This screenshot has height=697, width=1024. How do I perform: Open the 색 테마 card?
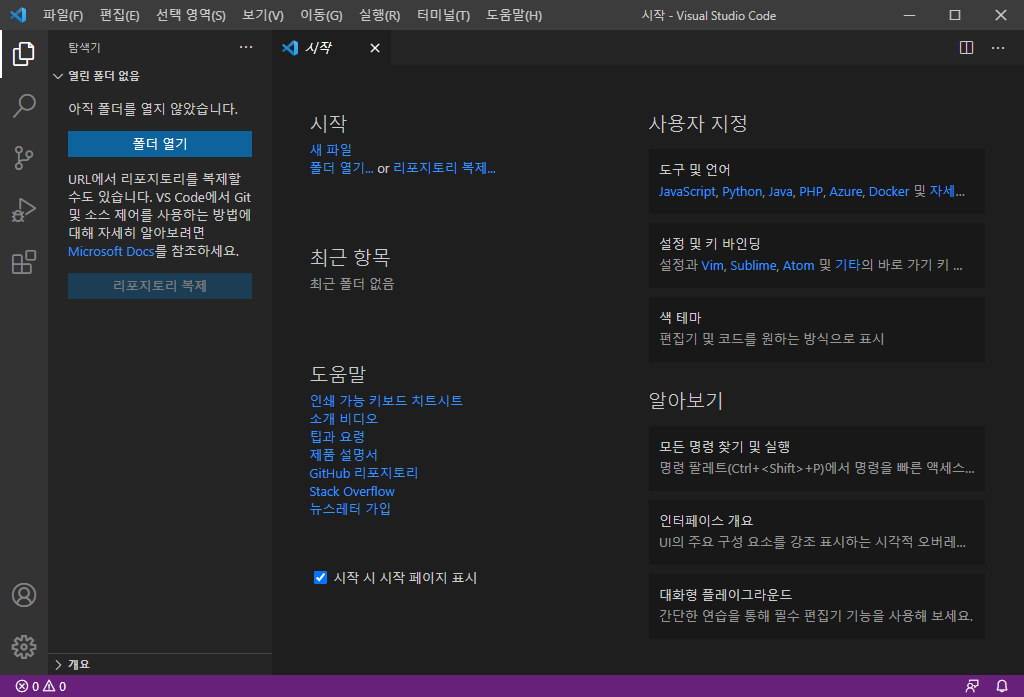coord(816,329)
